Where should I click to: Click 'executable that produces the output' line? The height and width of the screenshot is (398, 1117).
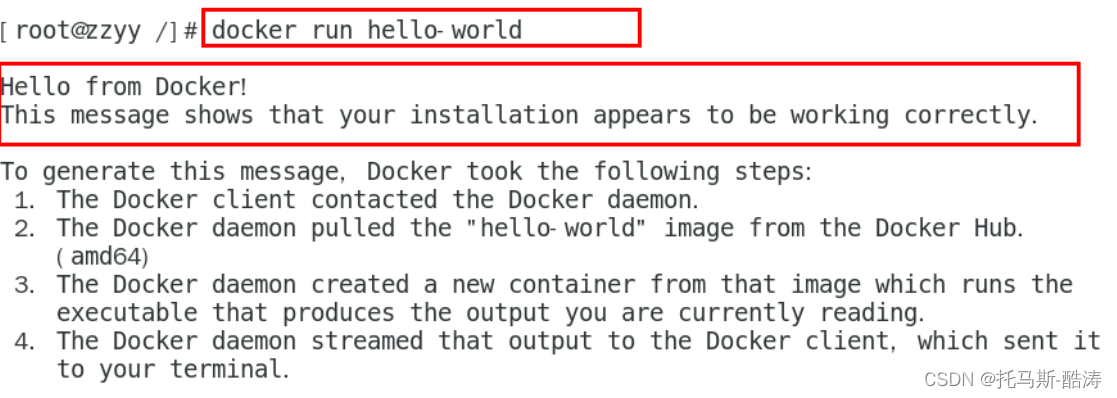pos(490,313)
